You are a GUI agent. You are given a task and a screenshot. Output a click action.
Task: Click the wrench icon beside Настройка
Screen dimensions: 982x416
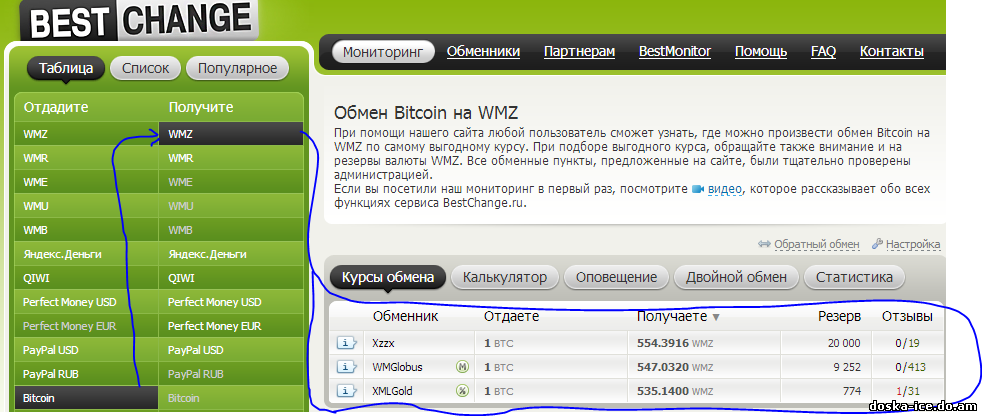tap(877, 244)
